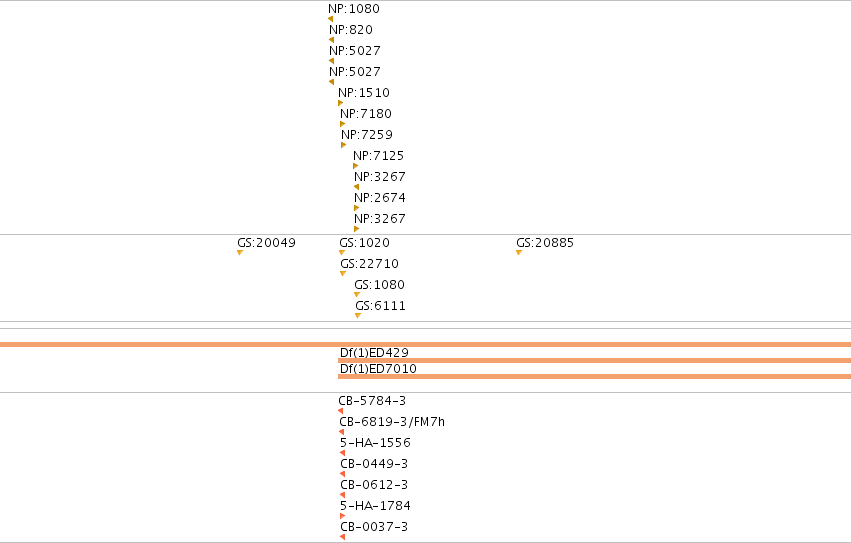The width and height of the screenshot is (851, 543).
Task: Select the red arrow under 5-HA-1556
Action: click(x=342, y=453)
